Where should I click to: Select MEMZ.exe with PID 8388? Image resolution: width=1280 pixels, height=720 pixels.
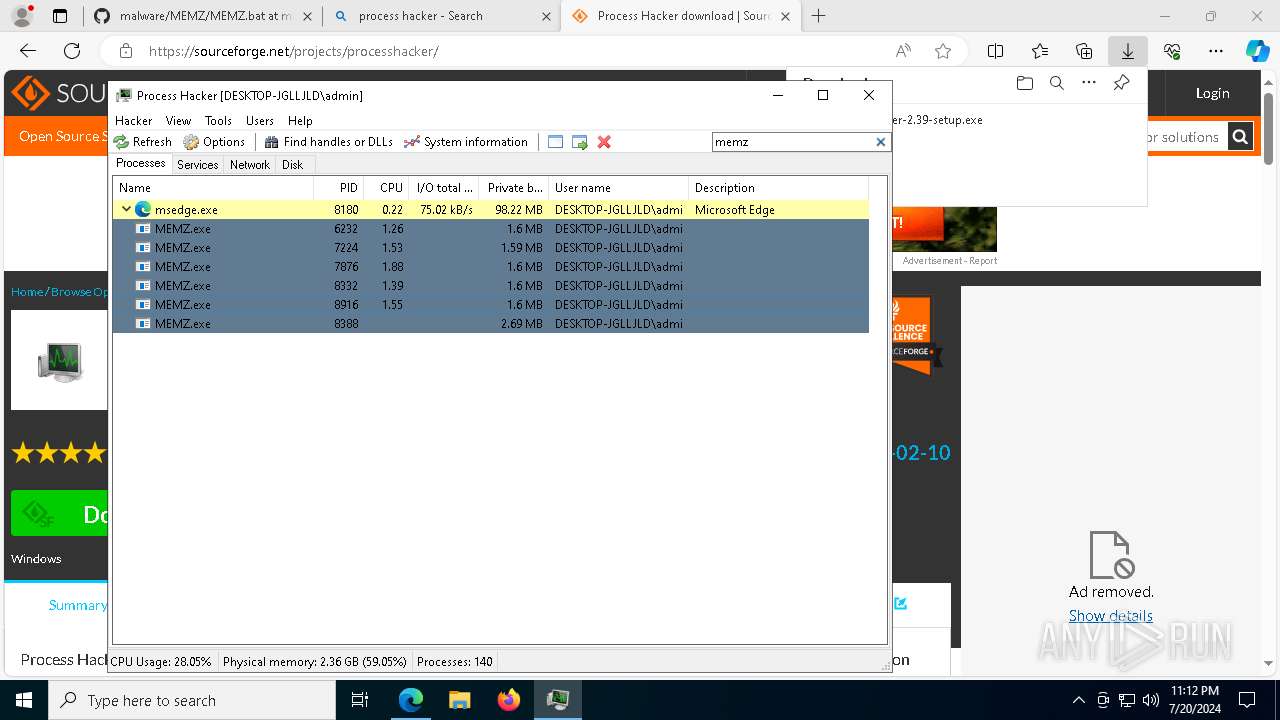[x=490, y=324]
